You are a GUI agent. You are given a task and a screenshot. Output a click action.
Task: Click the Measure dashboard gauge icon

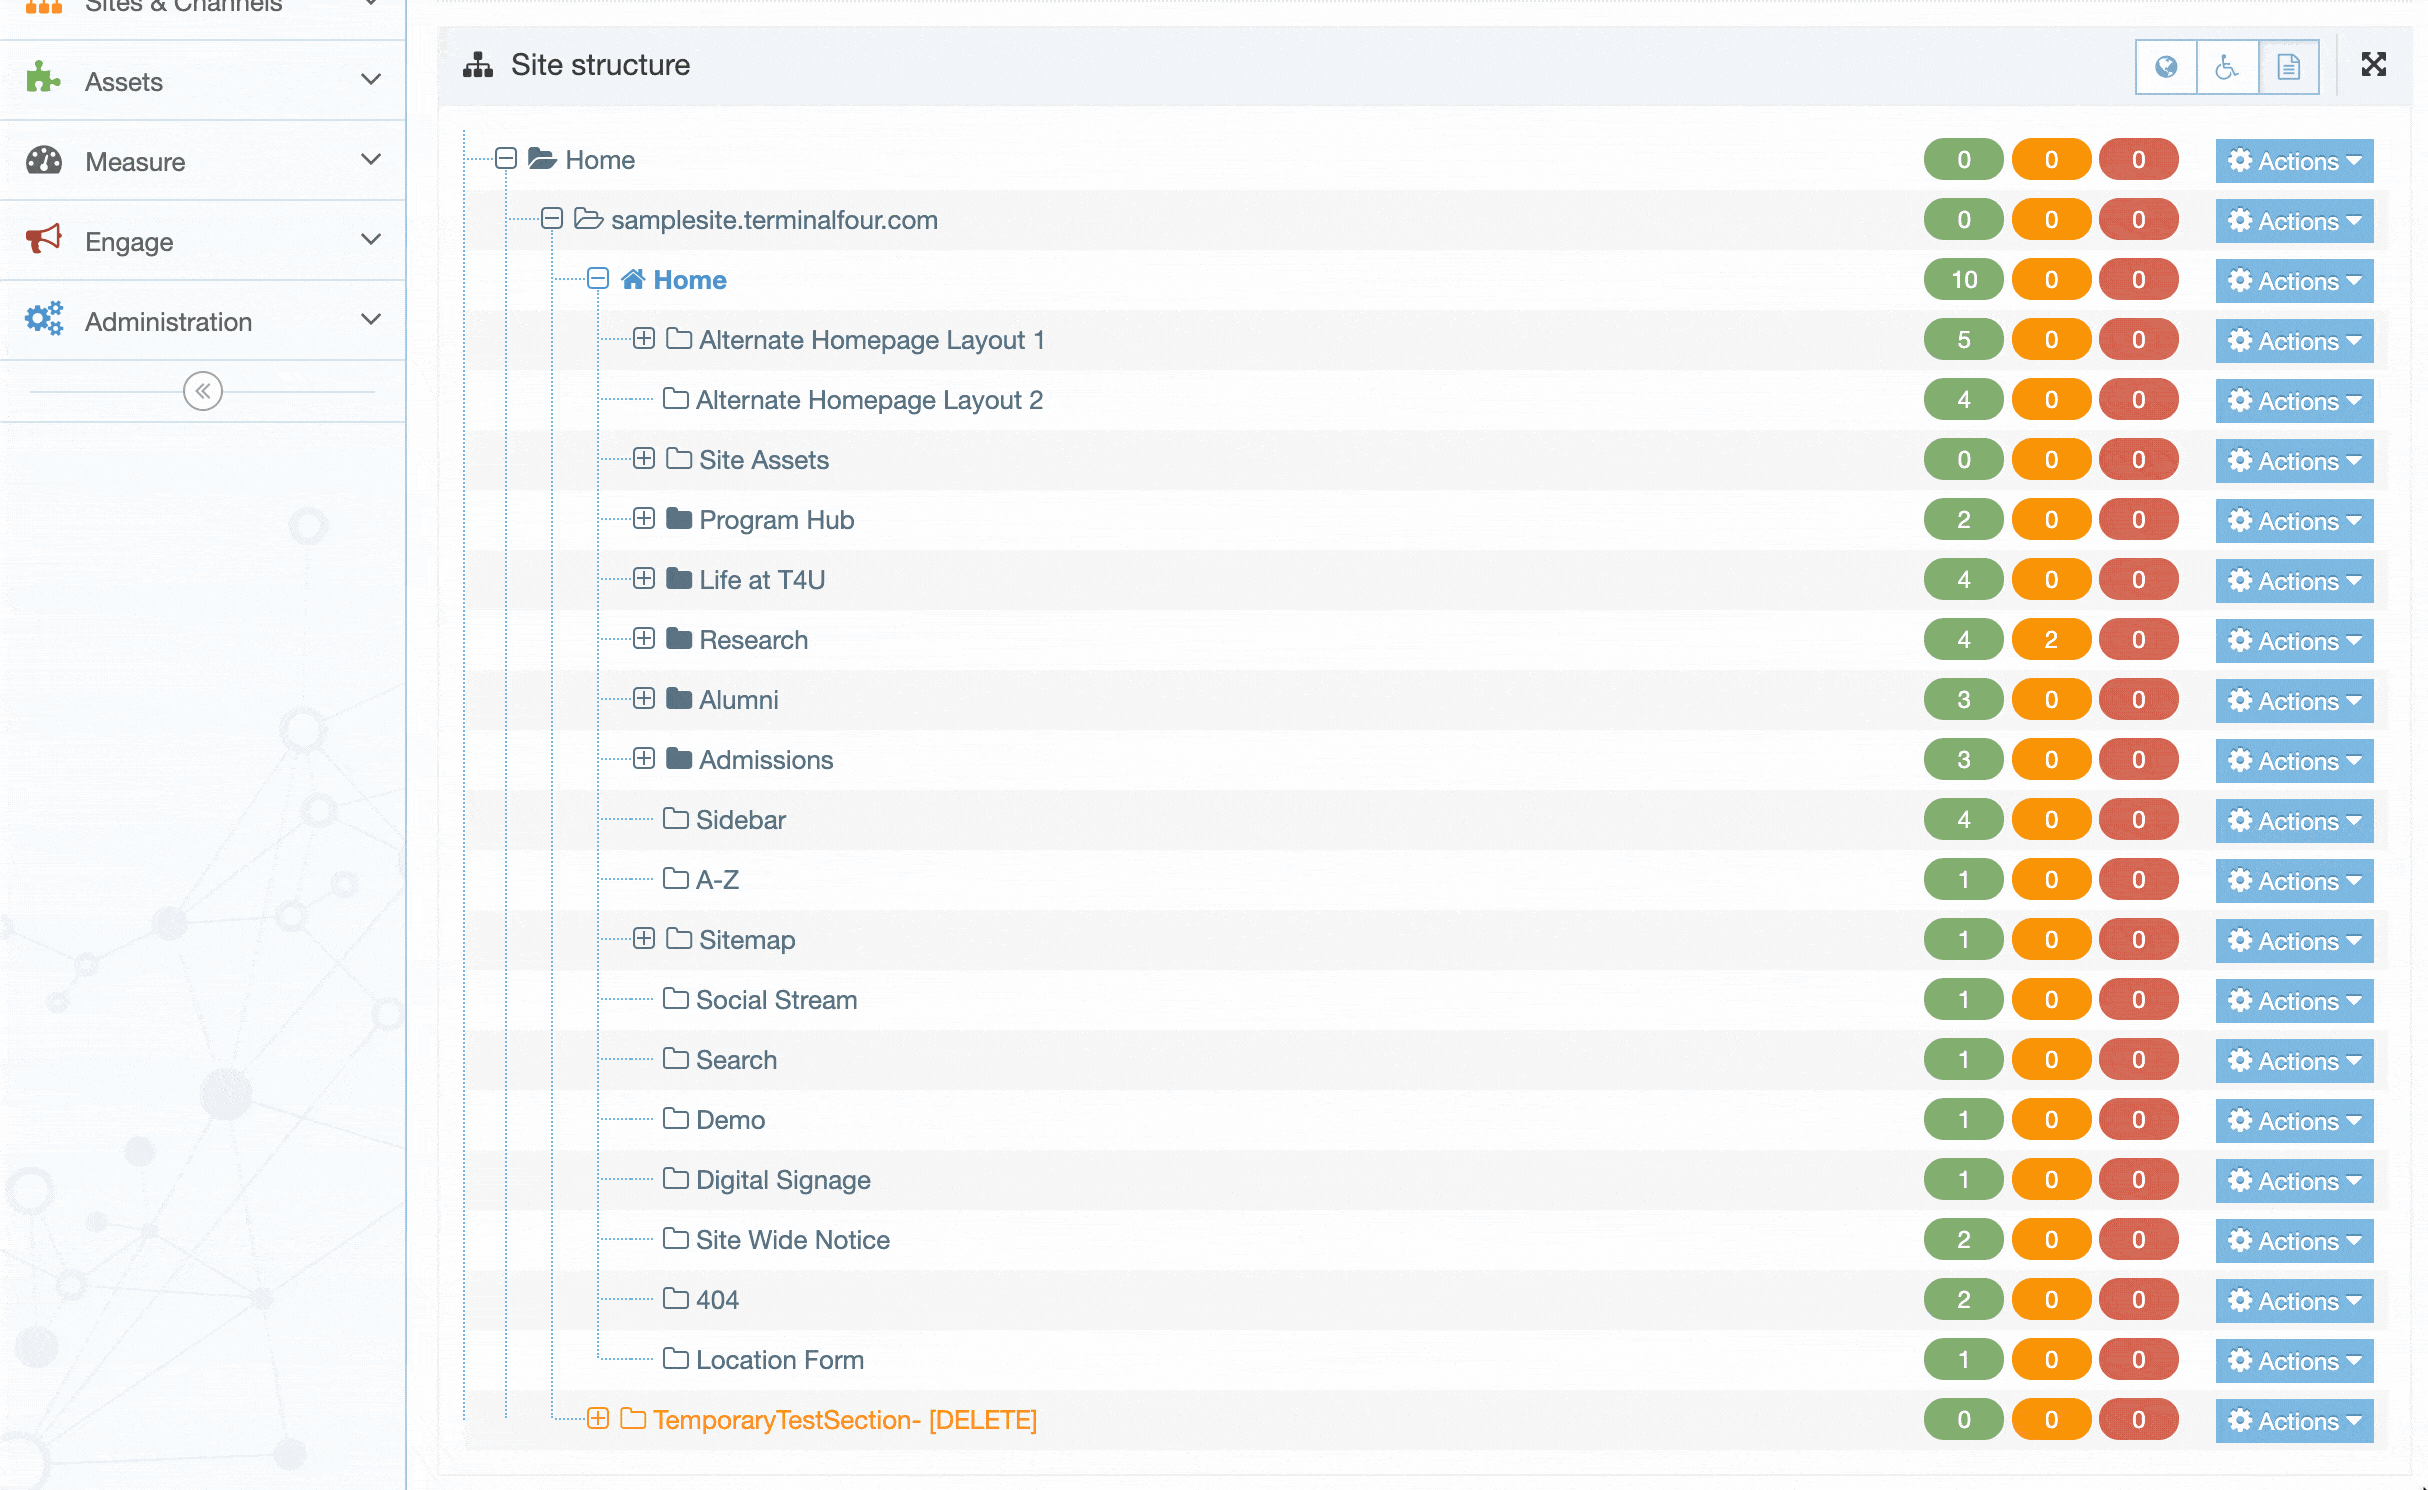(x=44, y=161)
